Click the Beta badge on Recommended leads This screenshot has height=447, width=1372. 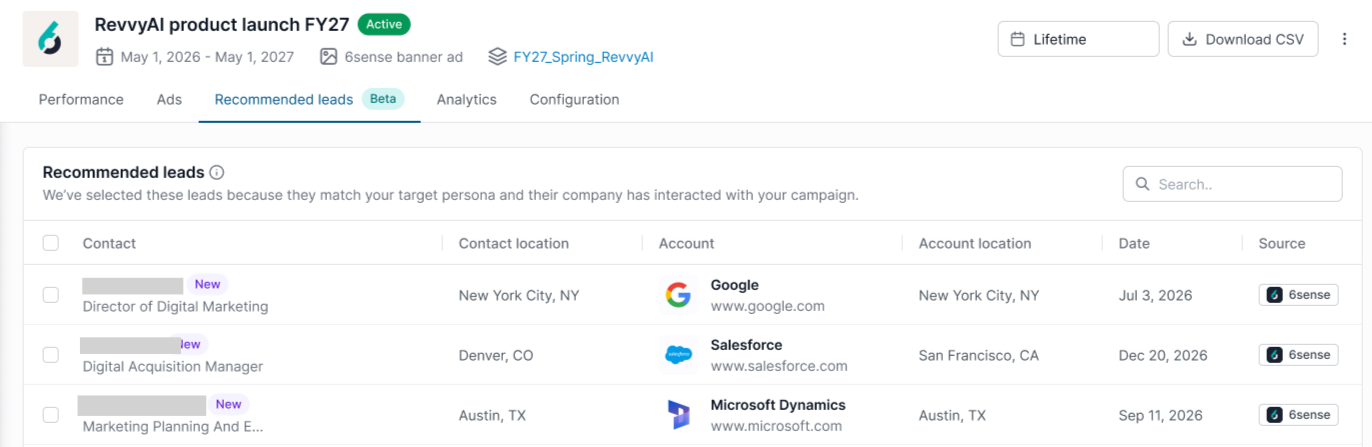(383, 98)
